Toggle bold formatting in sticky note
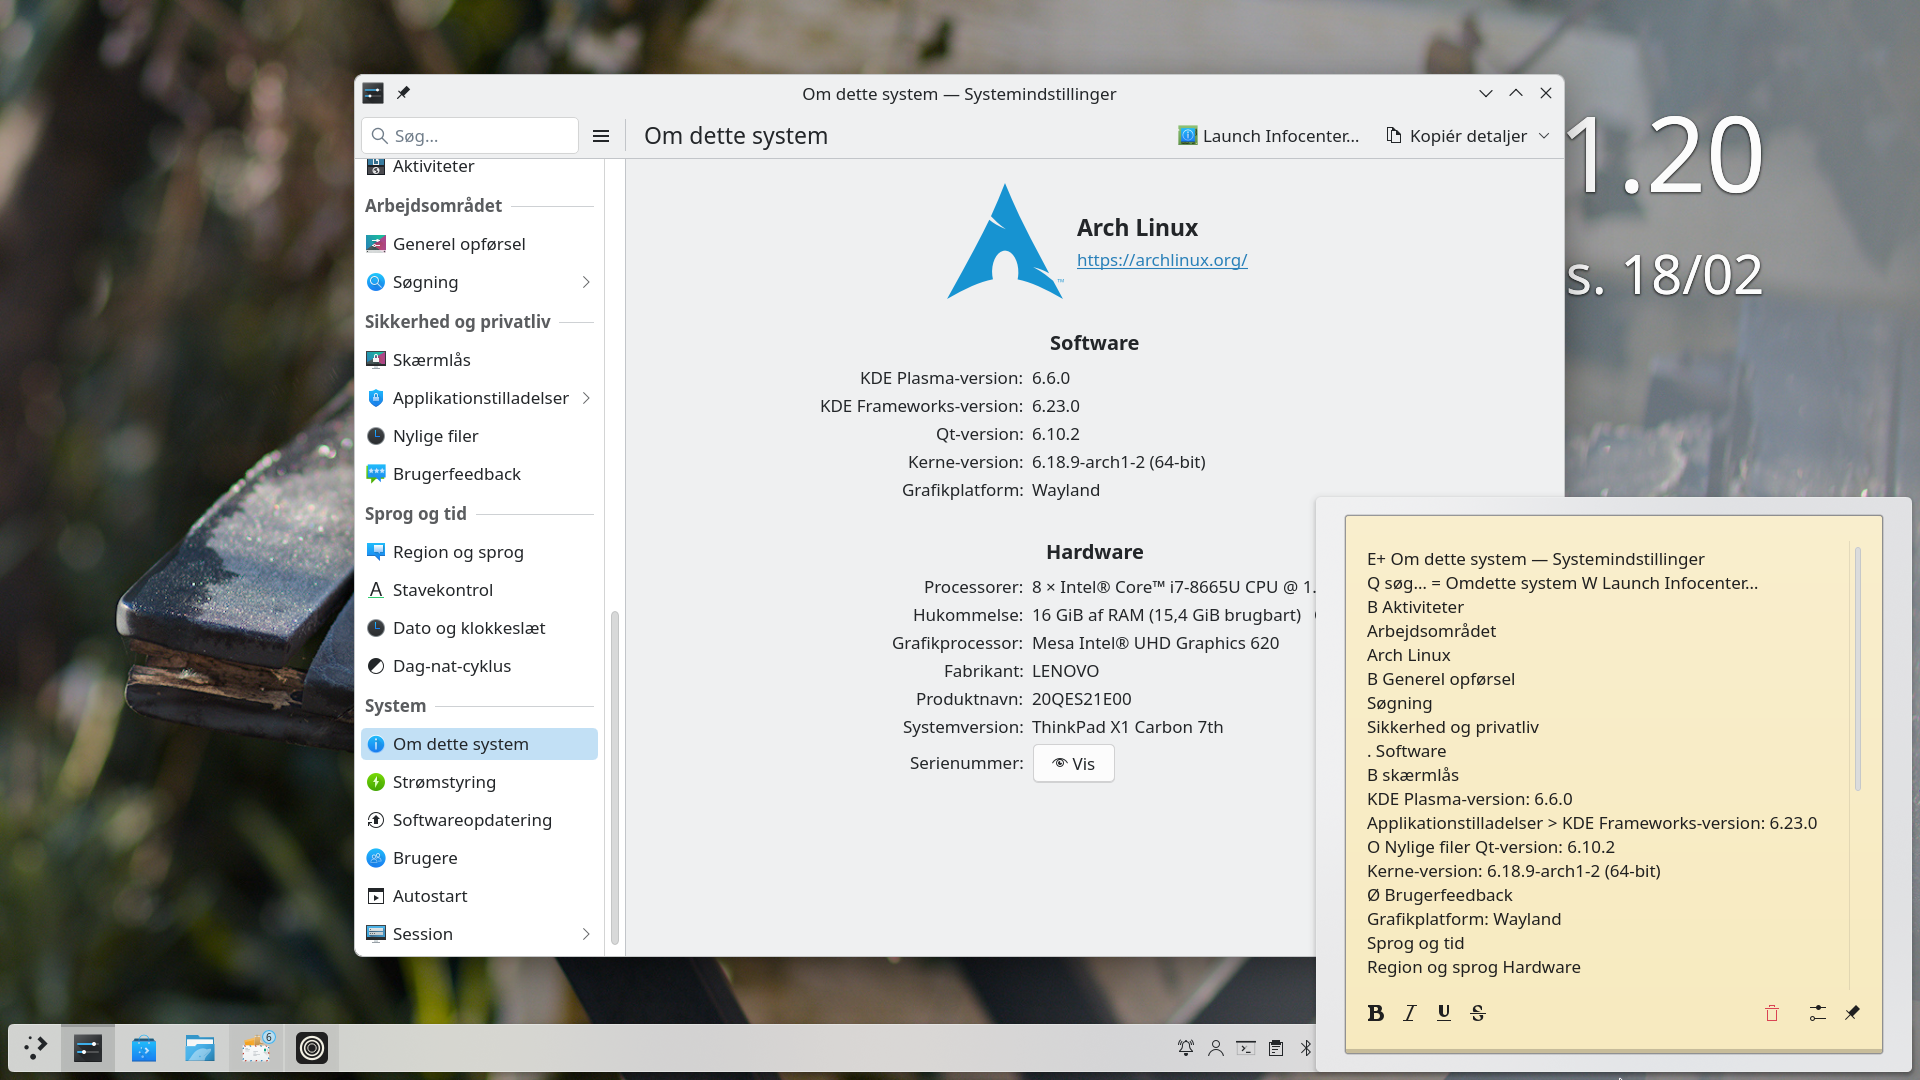The height and width of the screenshot is (1080, 1920). [x=1376, y=1013]
